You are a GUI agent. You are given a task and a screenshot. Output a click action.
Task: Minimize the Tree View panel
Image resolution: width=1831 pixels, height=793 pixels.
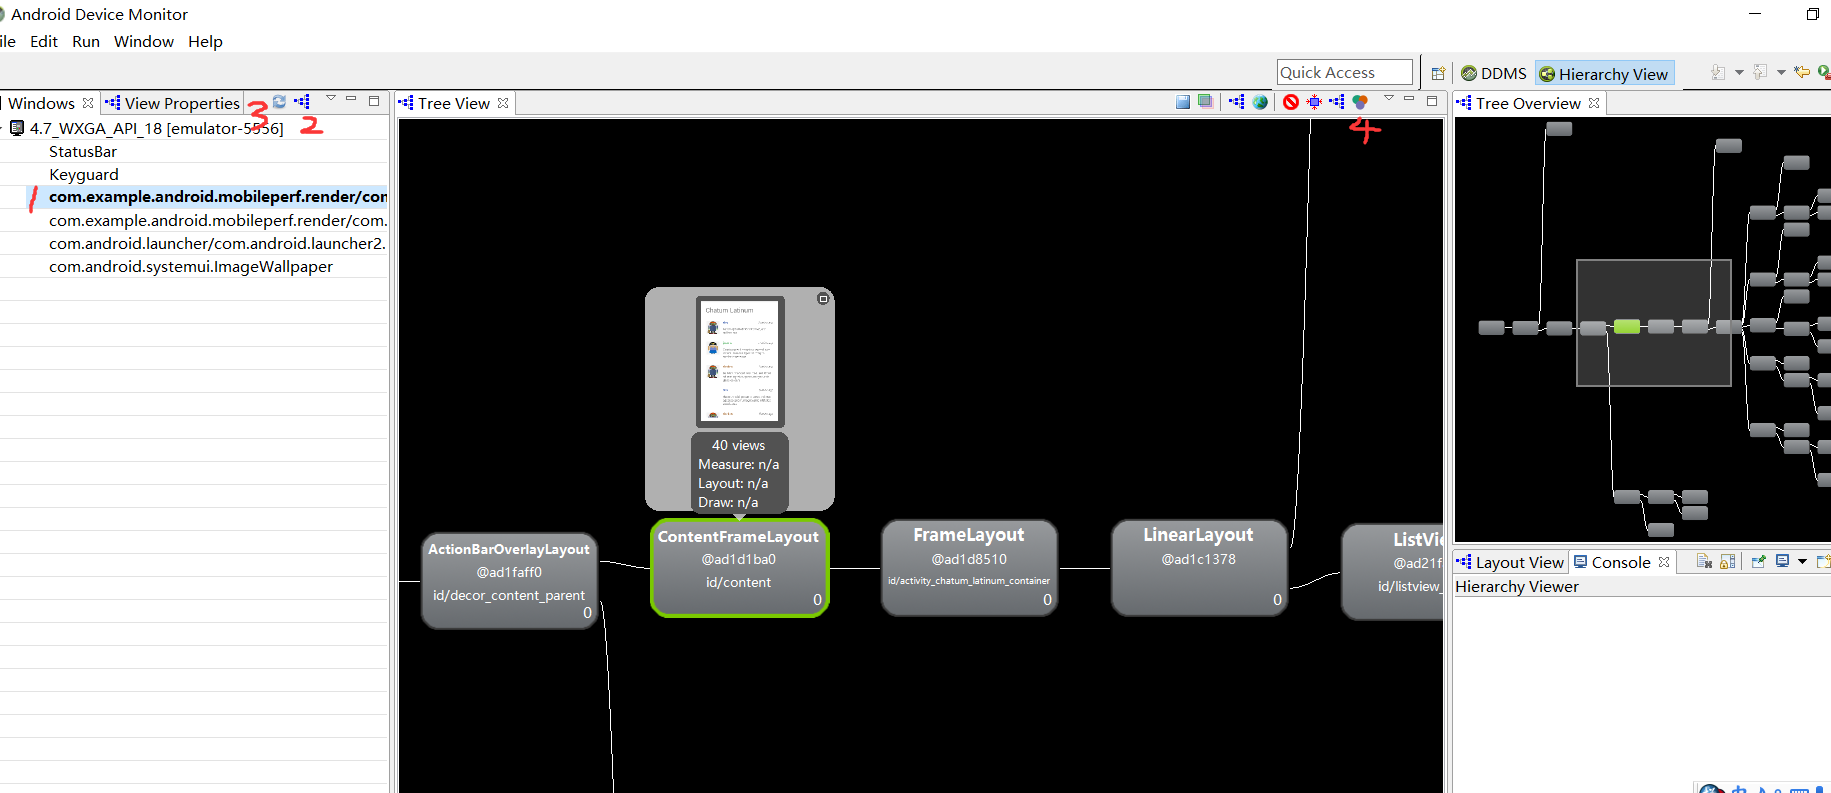click(x=1409, y=99)
